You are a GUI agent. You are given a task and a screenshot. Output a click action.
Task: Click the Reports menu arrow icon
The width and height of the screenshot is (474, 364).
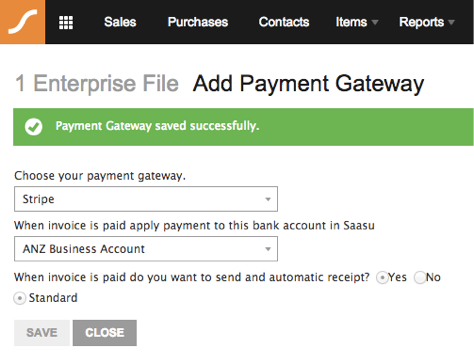(451, 23)
